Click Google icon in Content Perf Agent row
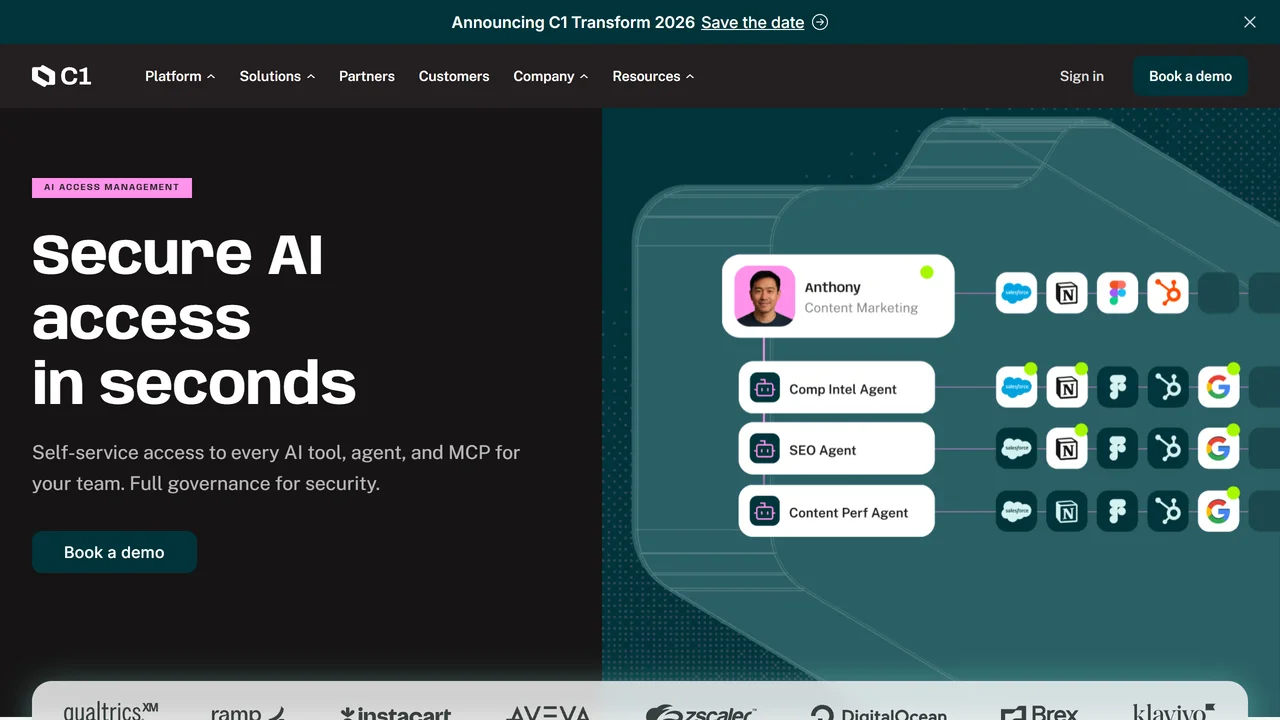This screenshot has width=1280, height=720. 1218,512
